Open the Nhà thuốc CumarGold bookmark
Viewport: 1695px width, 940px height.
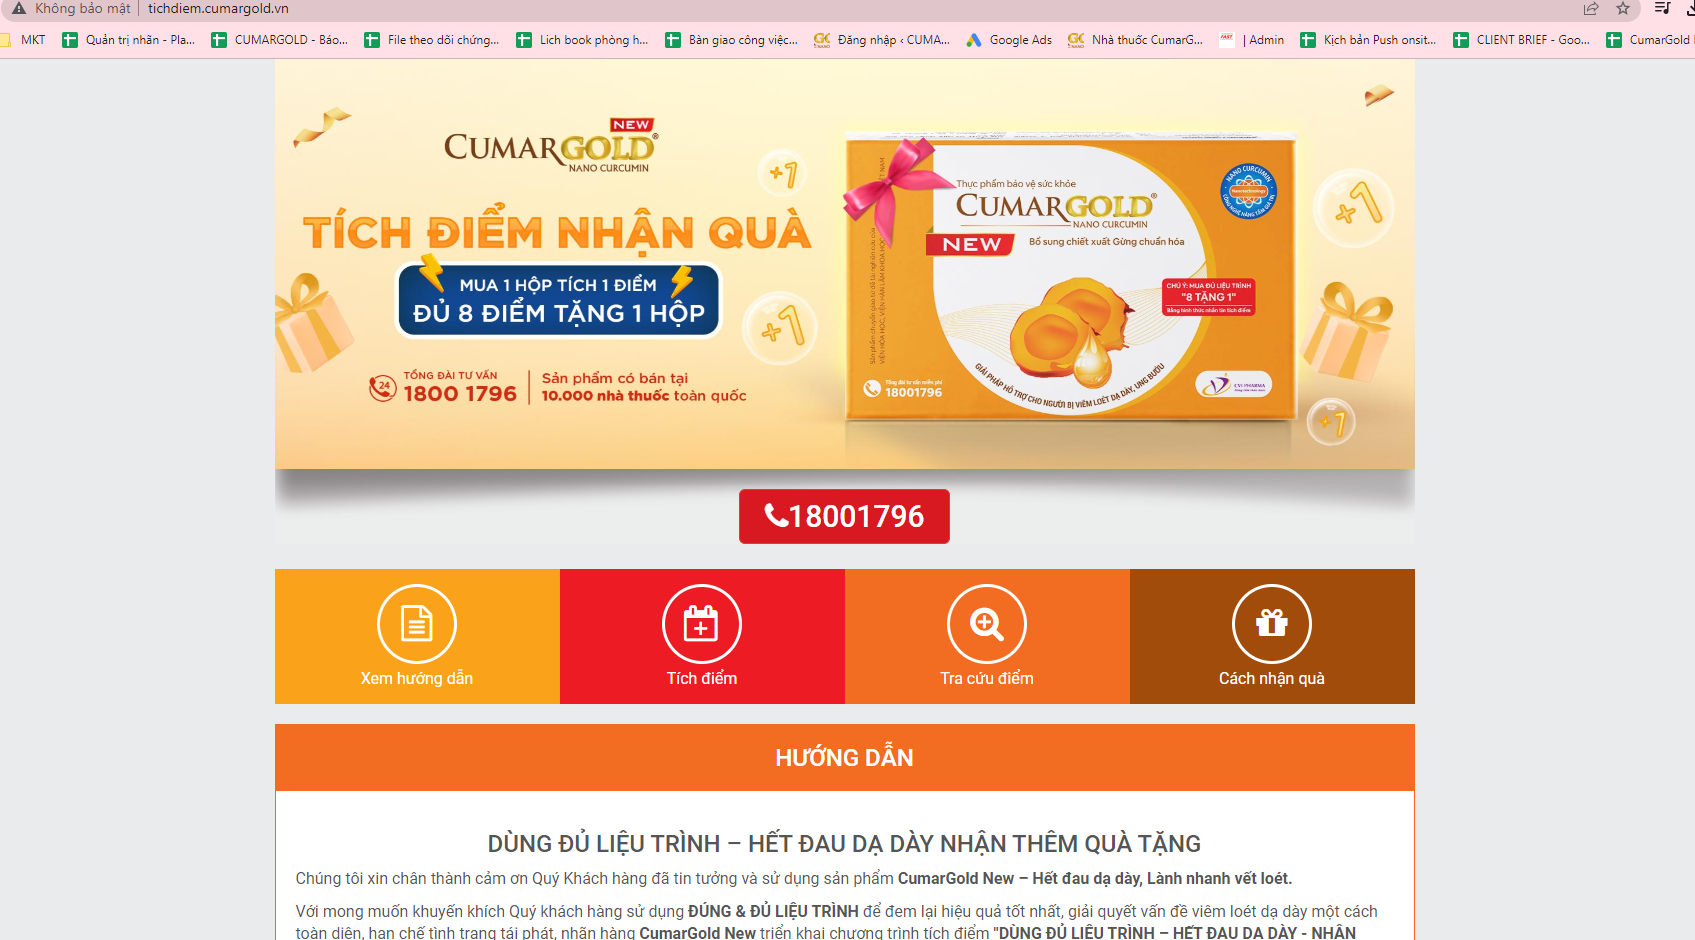pos(1136,40)
